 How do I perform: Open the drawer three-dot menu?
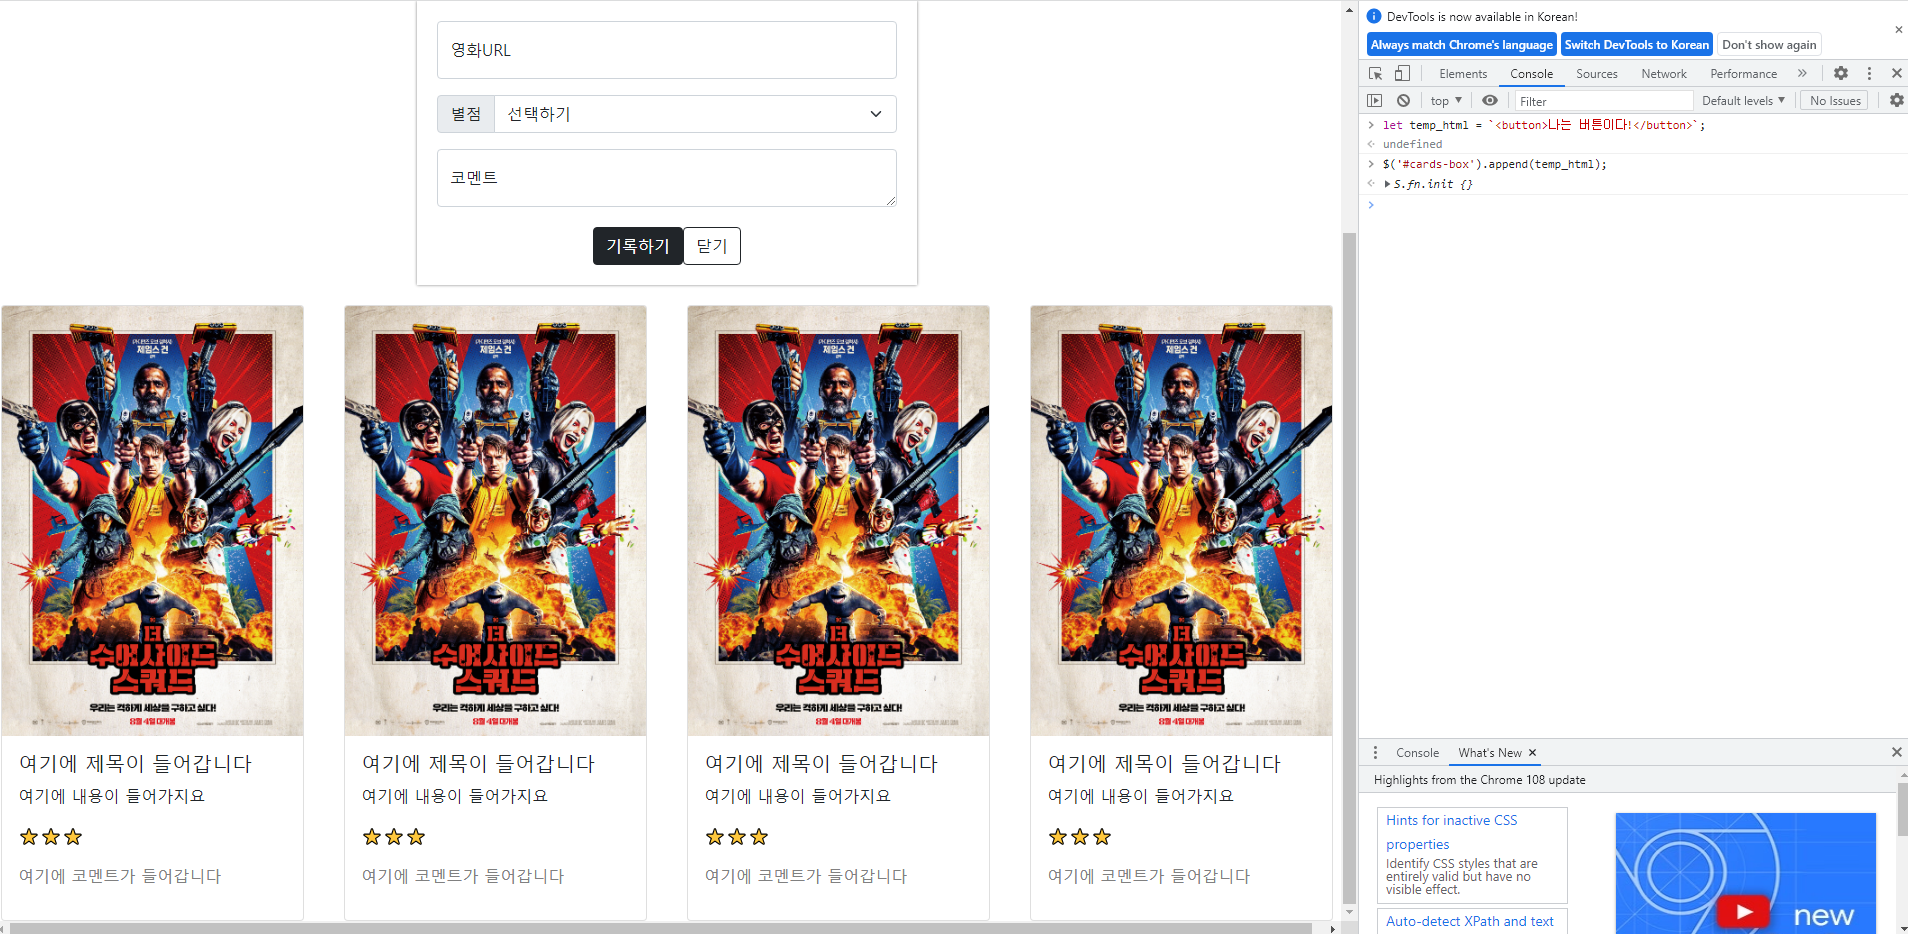tap(1375, 752)
